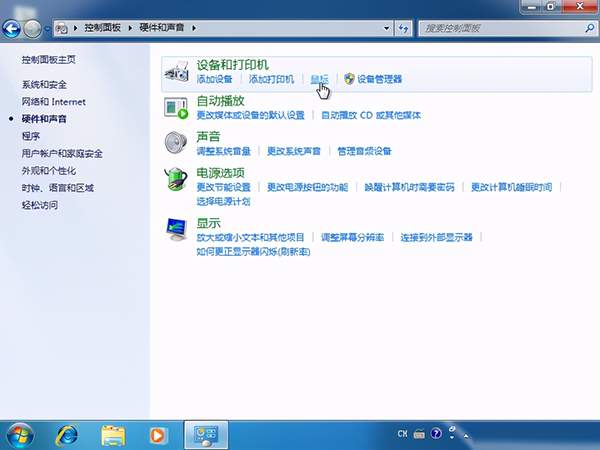The width and height of the screenshot is (600, 450).
Task: Click the shield icon beside 设备管理器
Action: [349, 79]
